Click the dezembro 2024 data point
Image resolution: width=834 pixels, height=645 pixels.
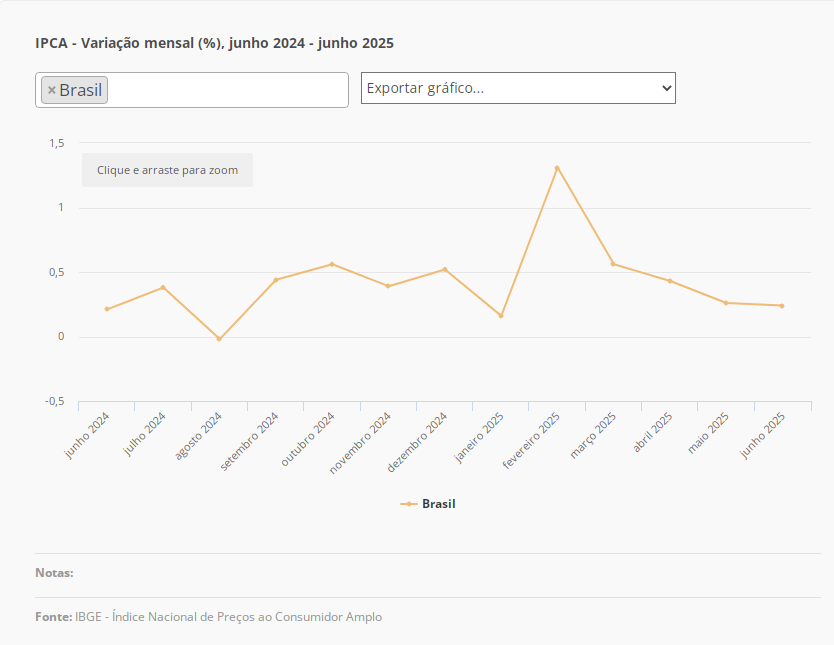[x=445, y=269]
